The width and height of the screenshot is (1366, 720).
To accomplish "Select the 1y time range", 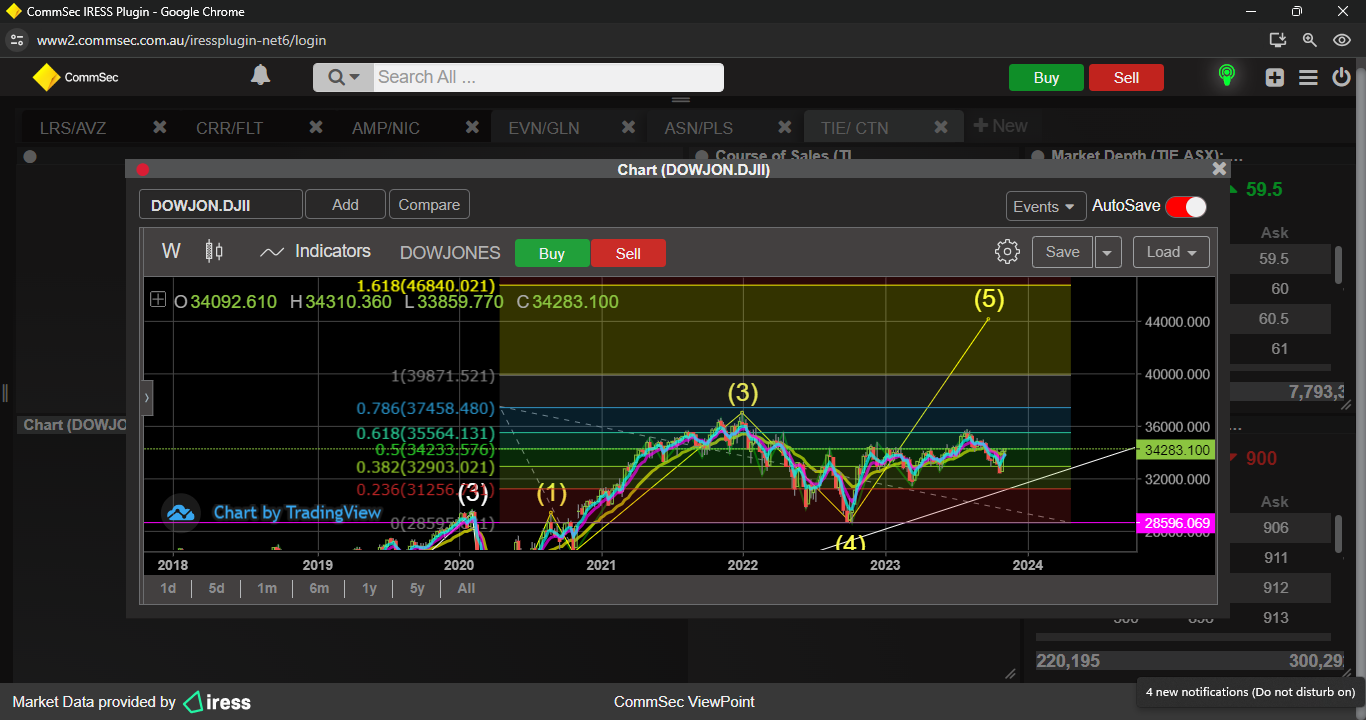I will (x=369, y=588).
